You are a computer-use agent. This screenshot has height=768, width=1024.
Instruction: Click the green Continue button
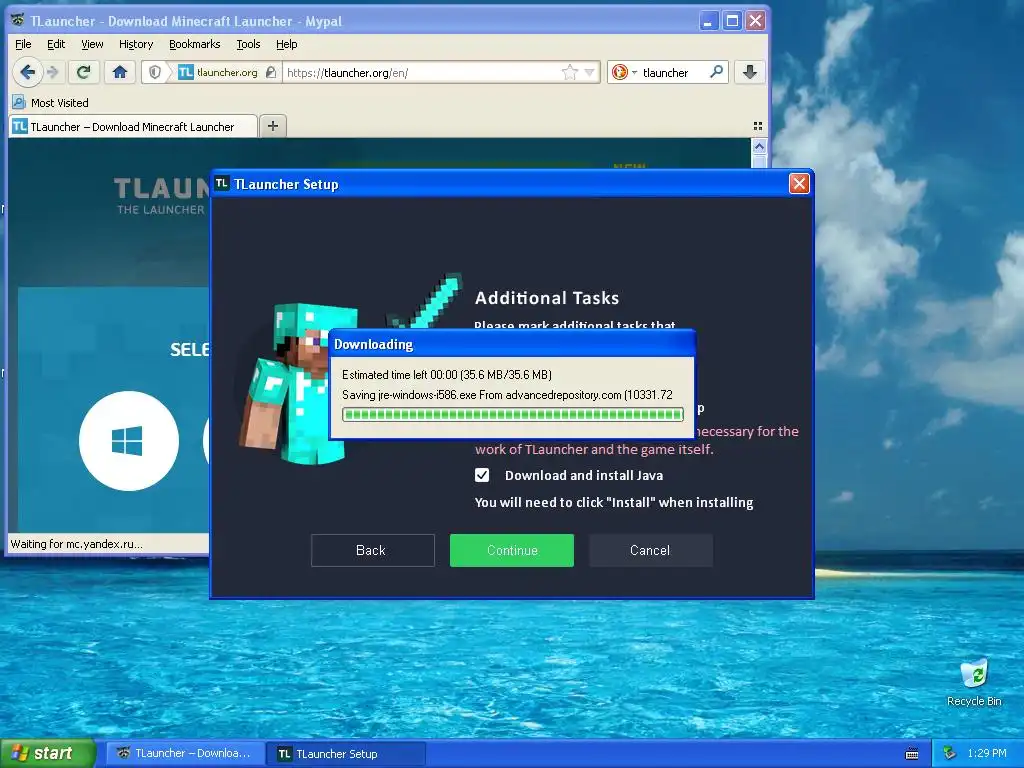[512, 550]
